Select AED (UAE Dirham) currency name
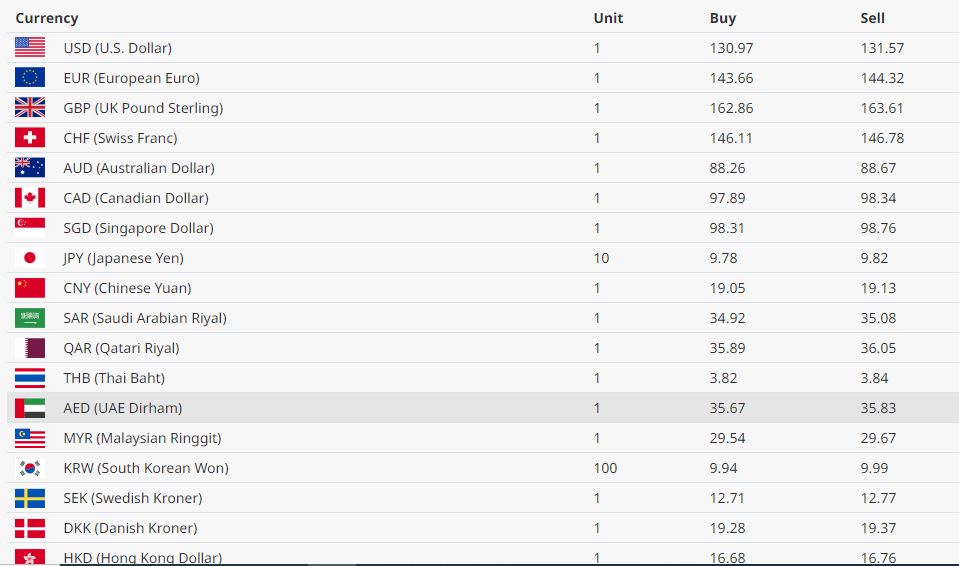 [x=123, y=408]
